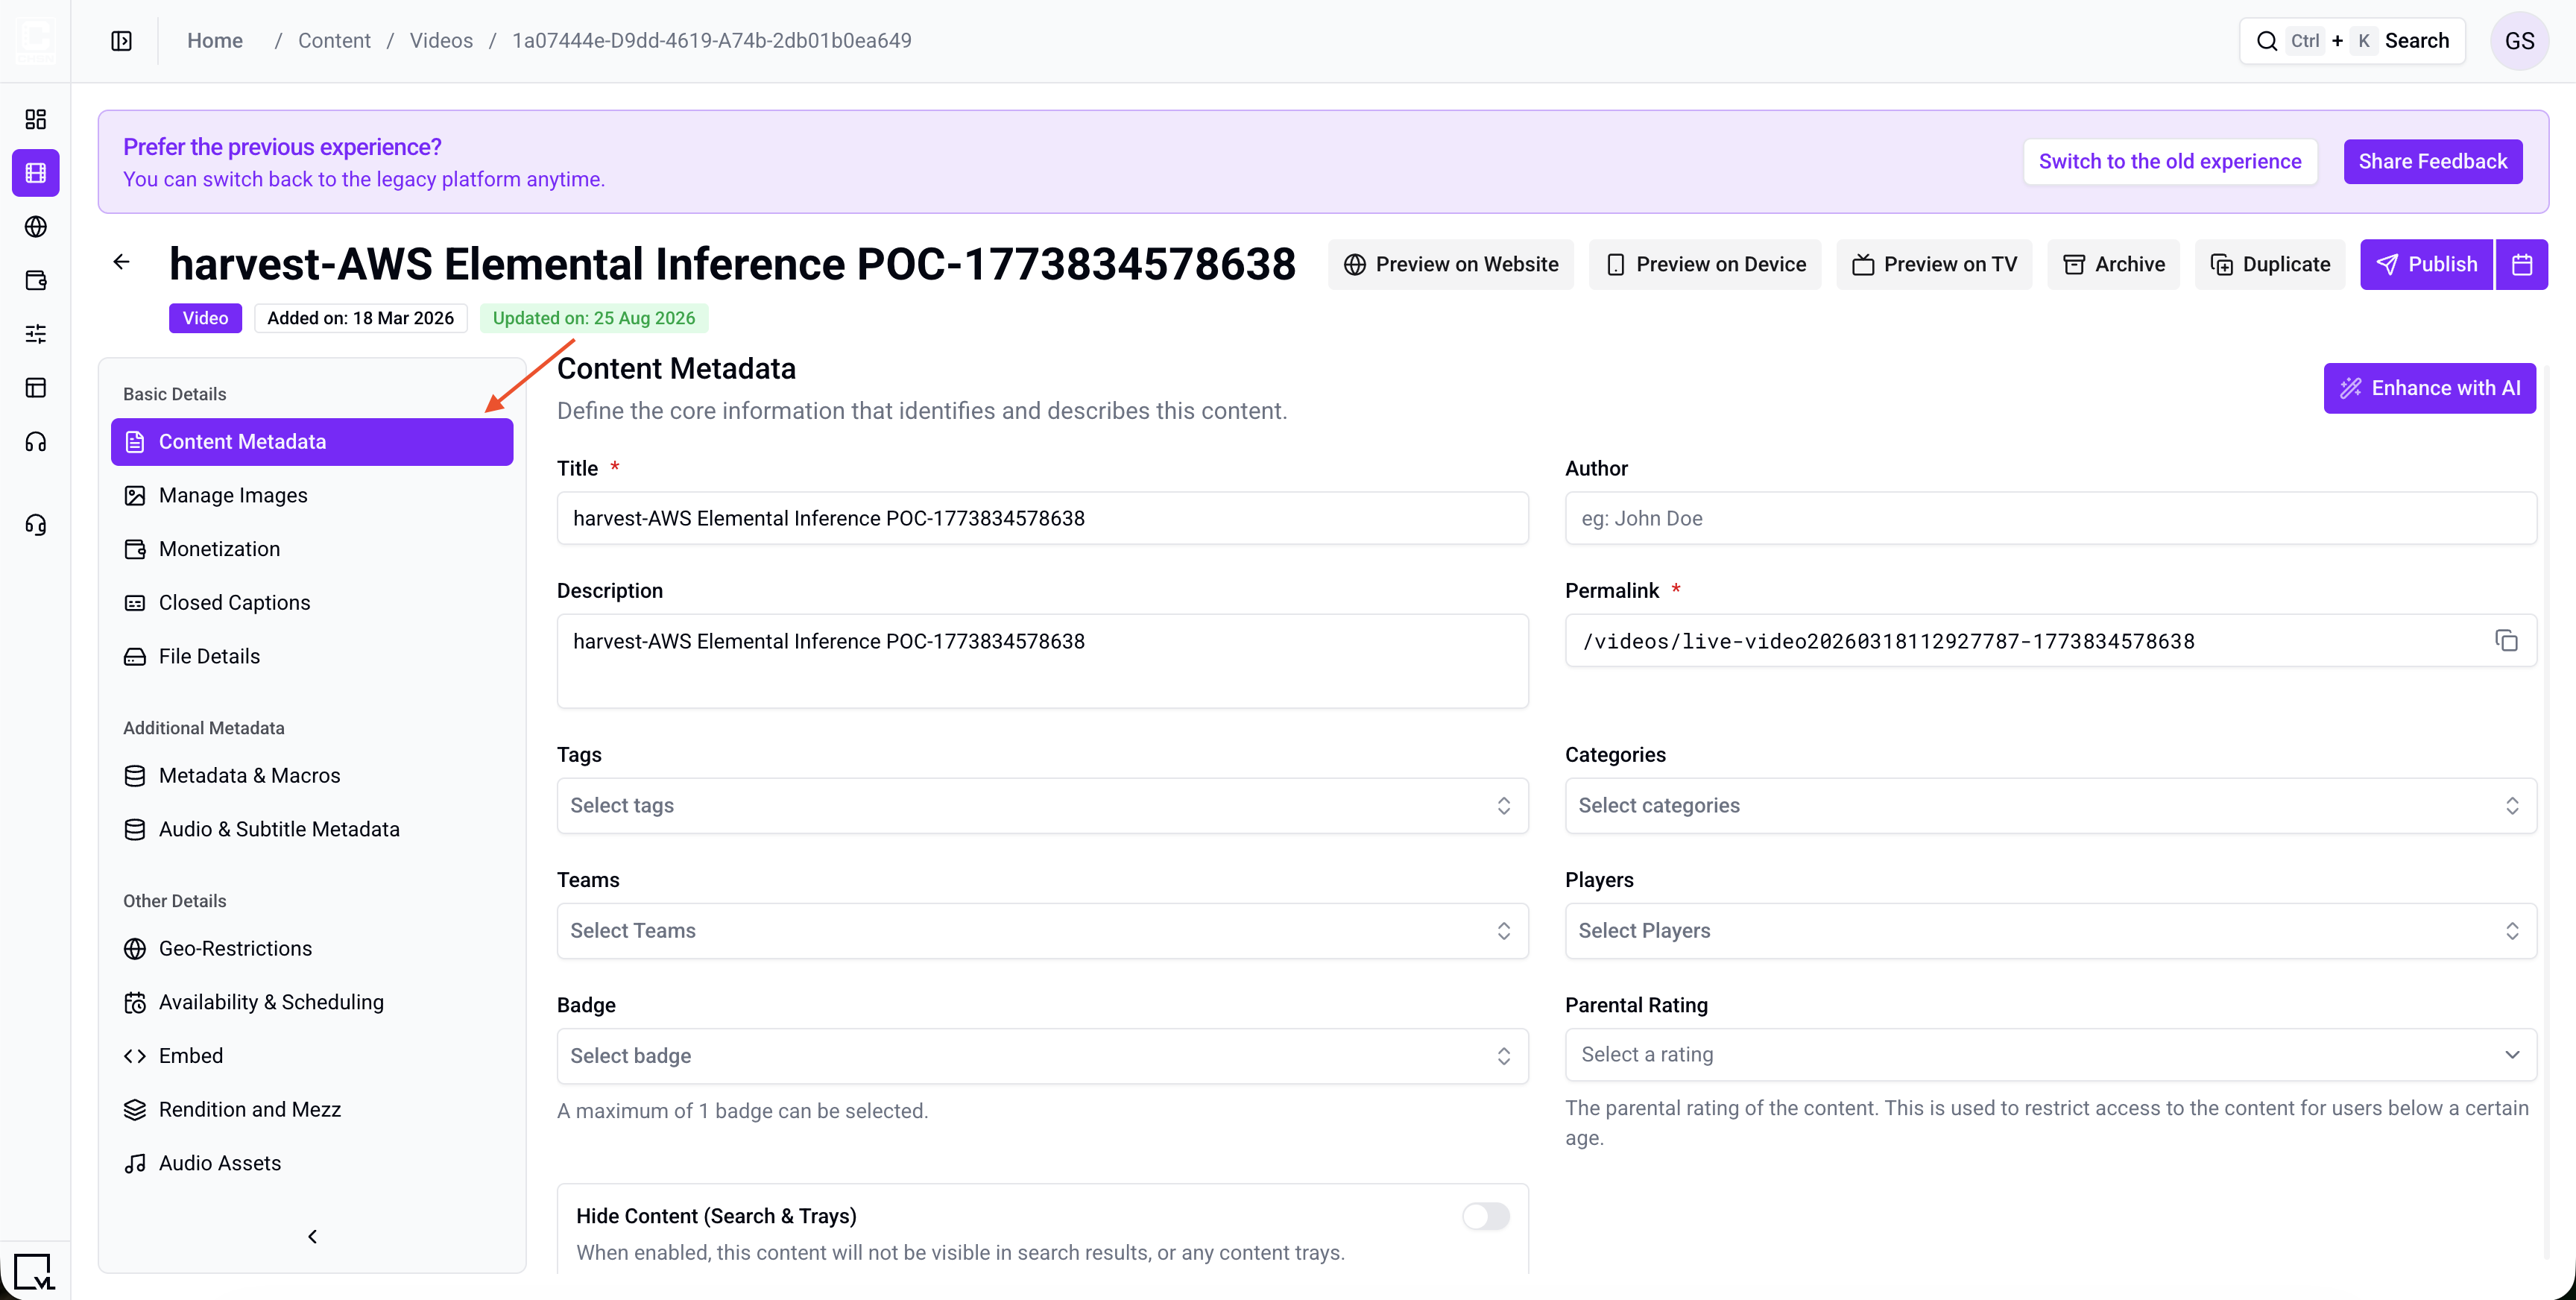Expand the Select tags dropdown
The width and height of the screenshot is (2576, 1300).
click(x=1042, y=805)
